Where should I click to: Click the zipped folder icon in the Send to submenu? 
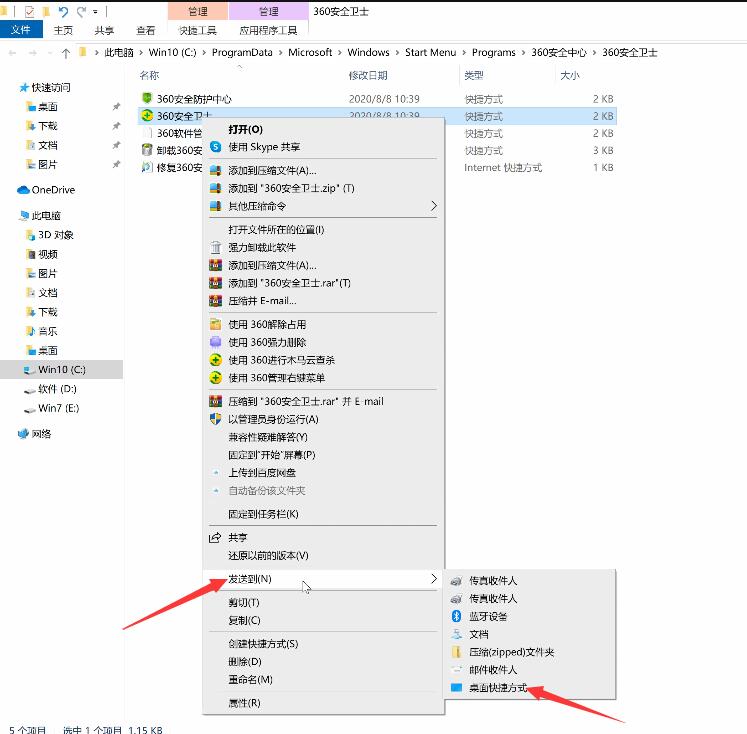[x=456, y=652]
